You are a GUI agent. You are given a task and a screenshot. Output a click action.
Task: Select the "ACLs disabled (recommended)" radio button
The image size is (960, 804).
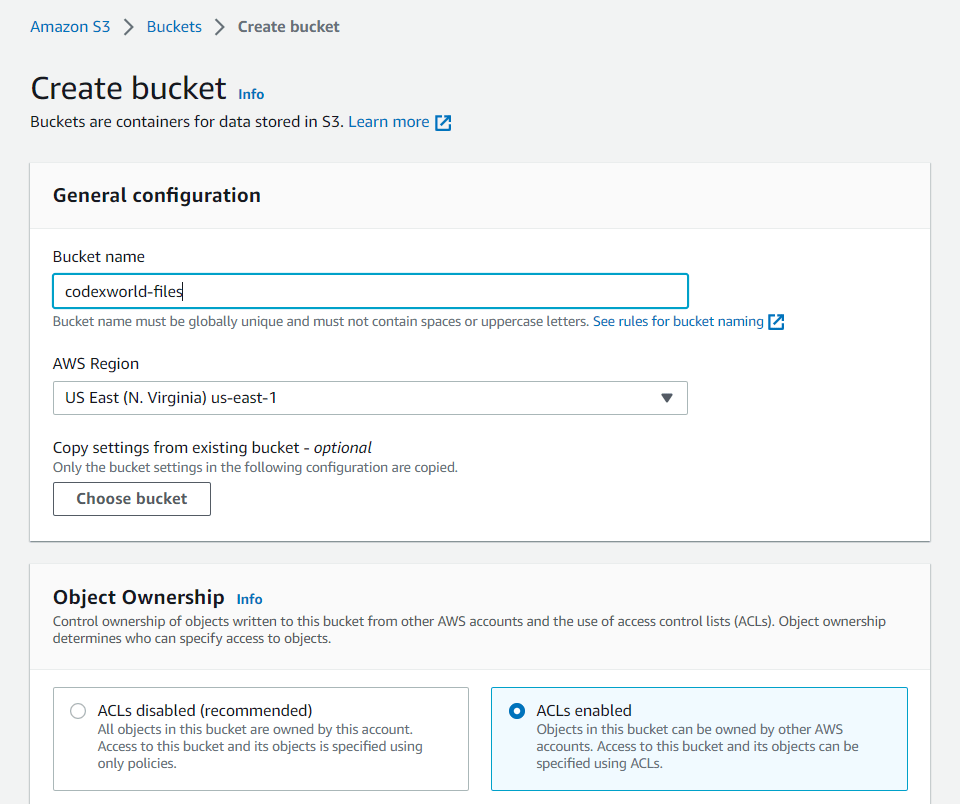78,710
